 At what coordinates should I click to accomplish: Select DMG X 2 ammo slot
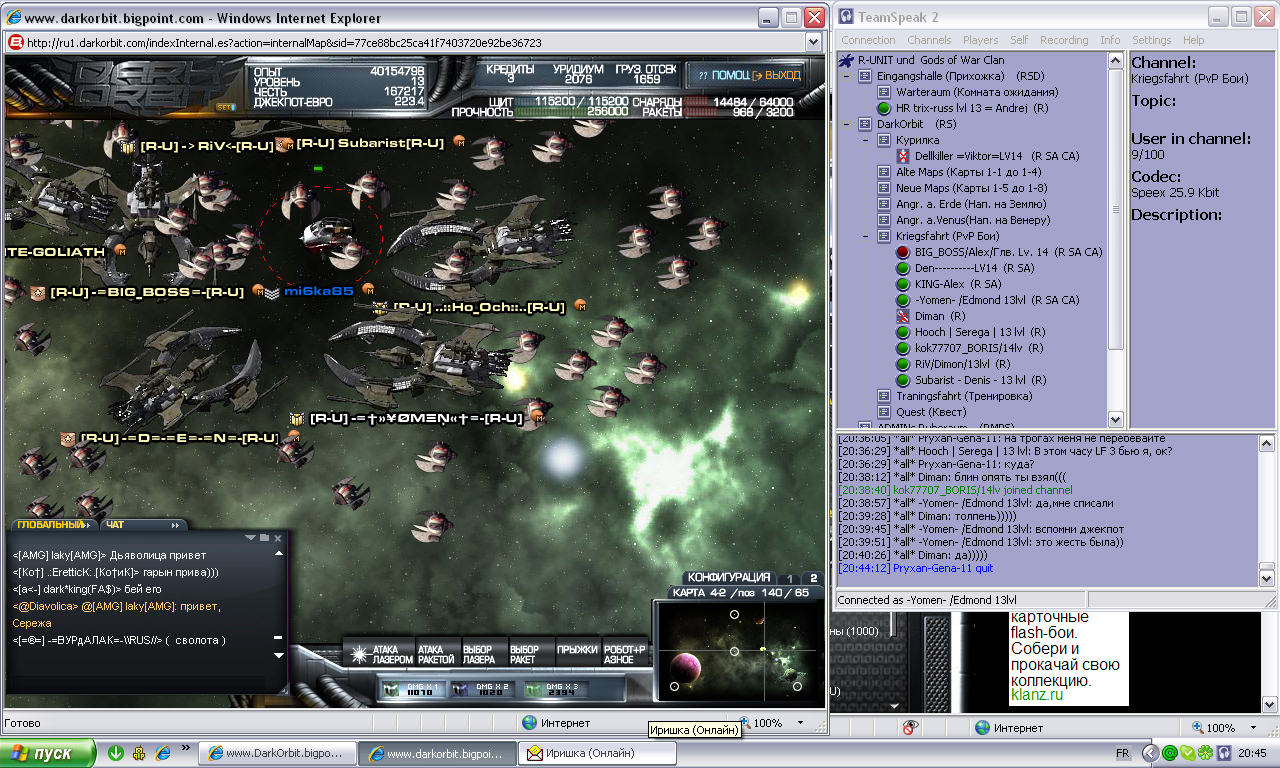point(481,689)
